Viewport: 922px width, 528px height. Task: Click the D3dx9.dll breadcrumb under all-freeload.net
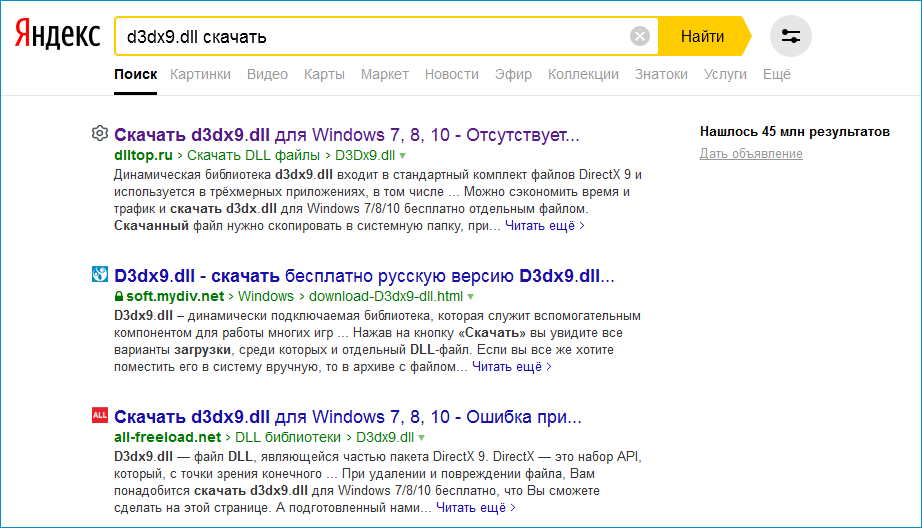pos(385,437)
